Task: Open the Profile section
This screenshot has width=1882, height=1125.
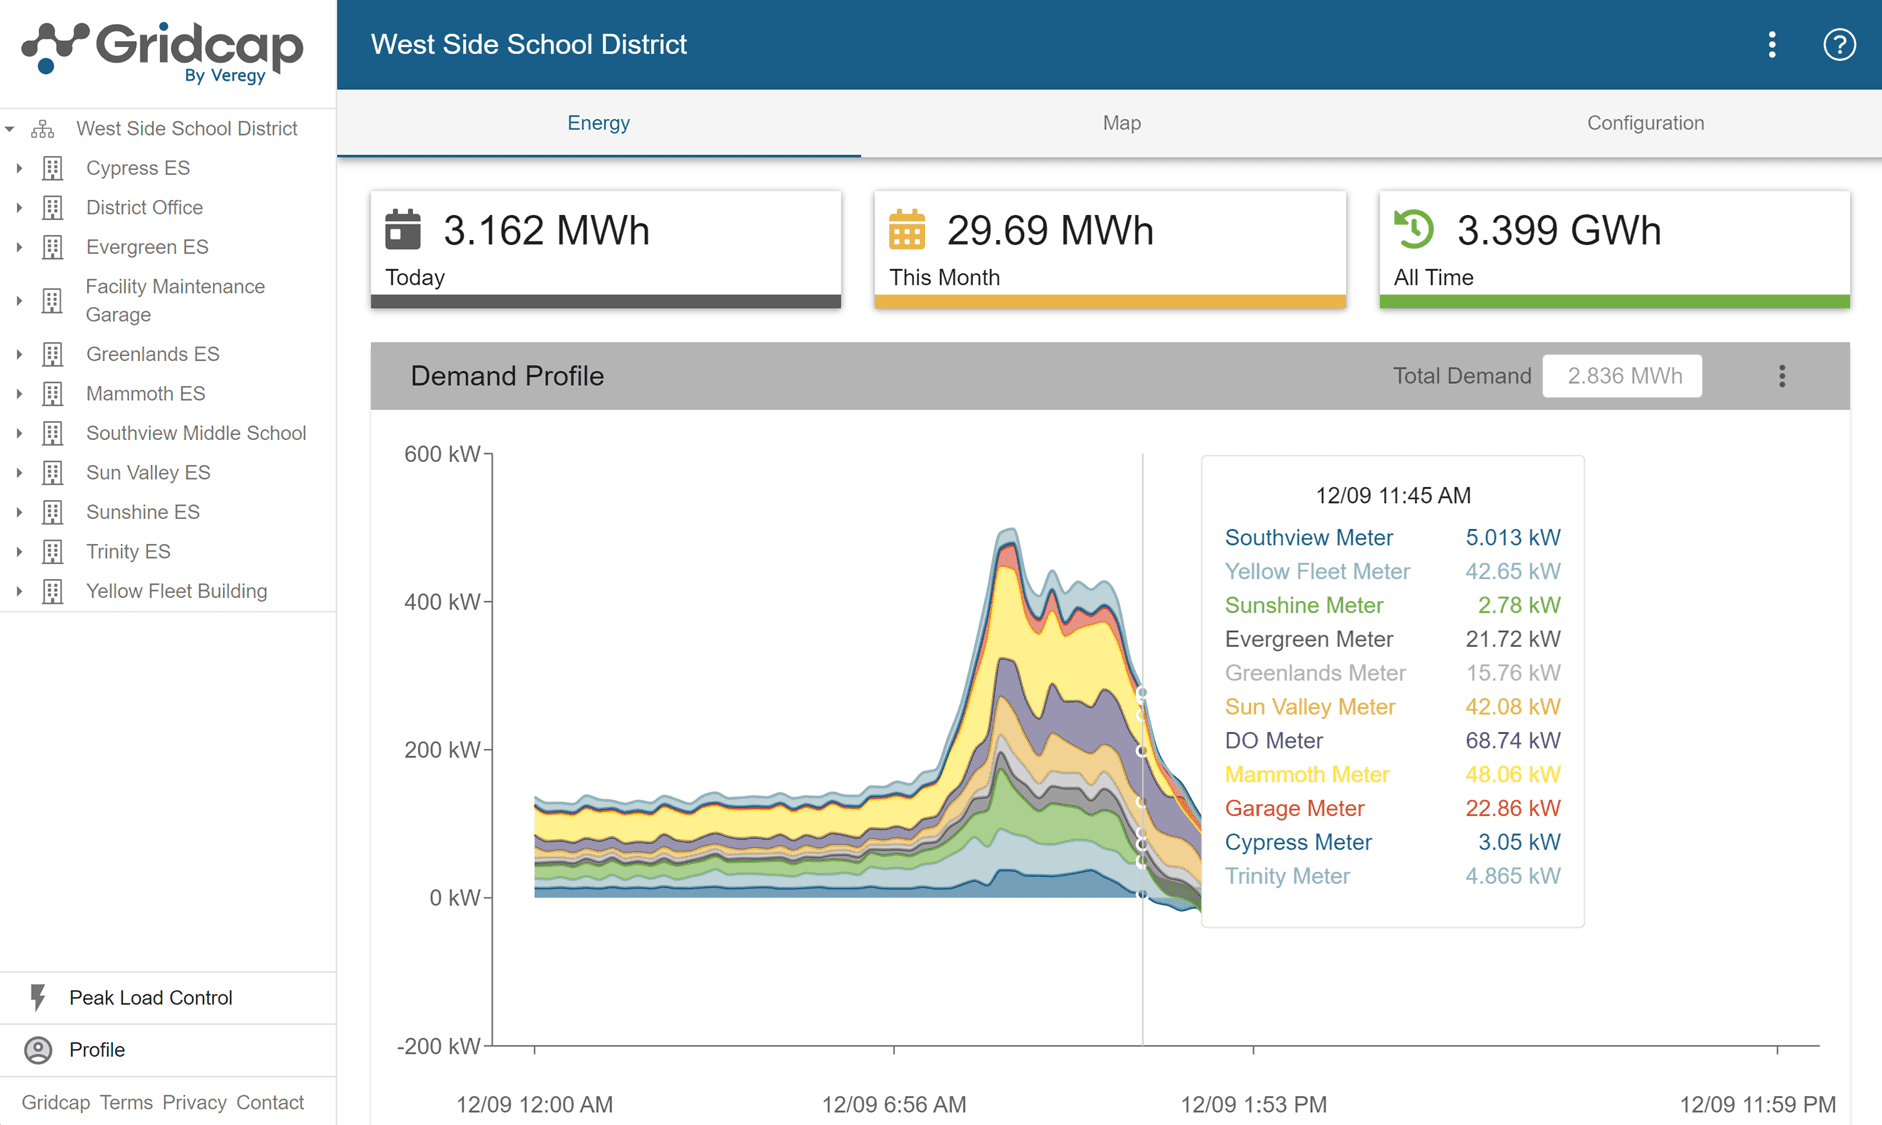Action: click(x=97, y=1050)
